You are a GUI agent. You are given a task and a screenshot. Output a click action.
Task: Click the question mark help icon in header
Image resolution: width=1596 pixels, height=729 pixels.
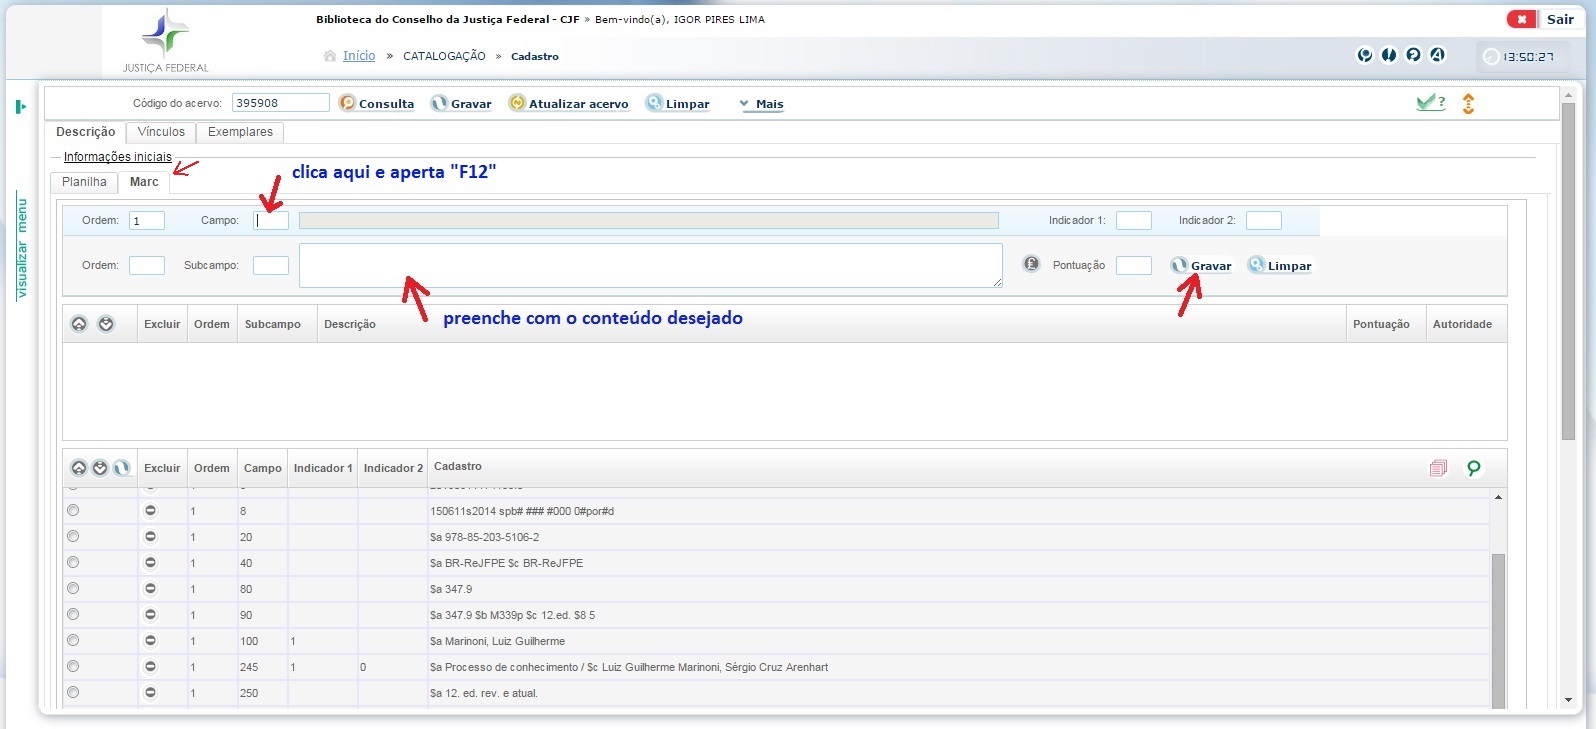pos(1413,55)
